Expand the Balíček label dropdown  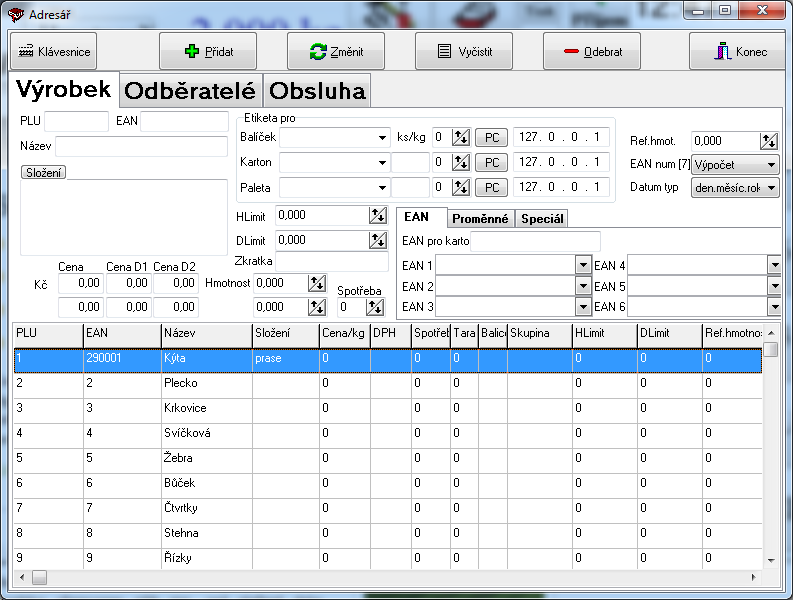(x=383, y=138)
